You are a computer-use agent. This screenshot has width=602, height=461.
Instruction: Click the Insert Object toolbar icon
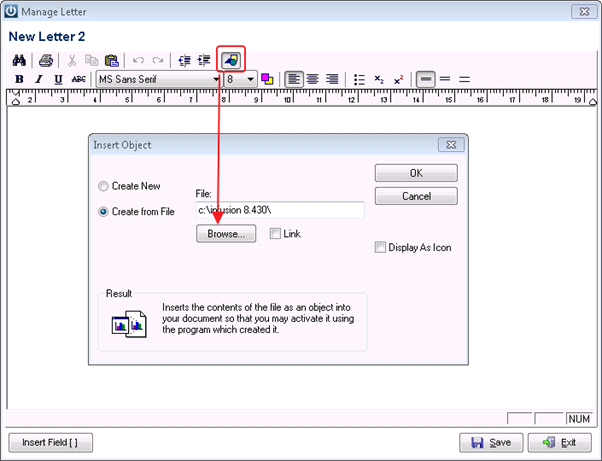pyautogui.click(x=231, y=60)
